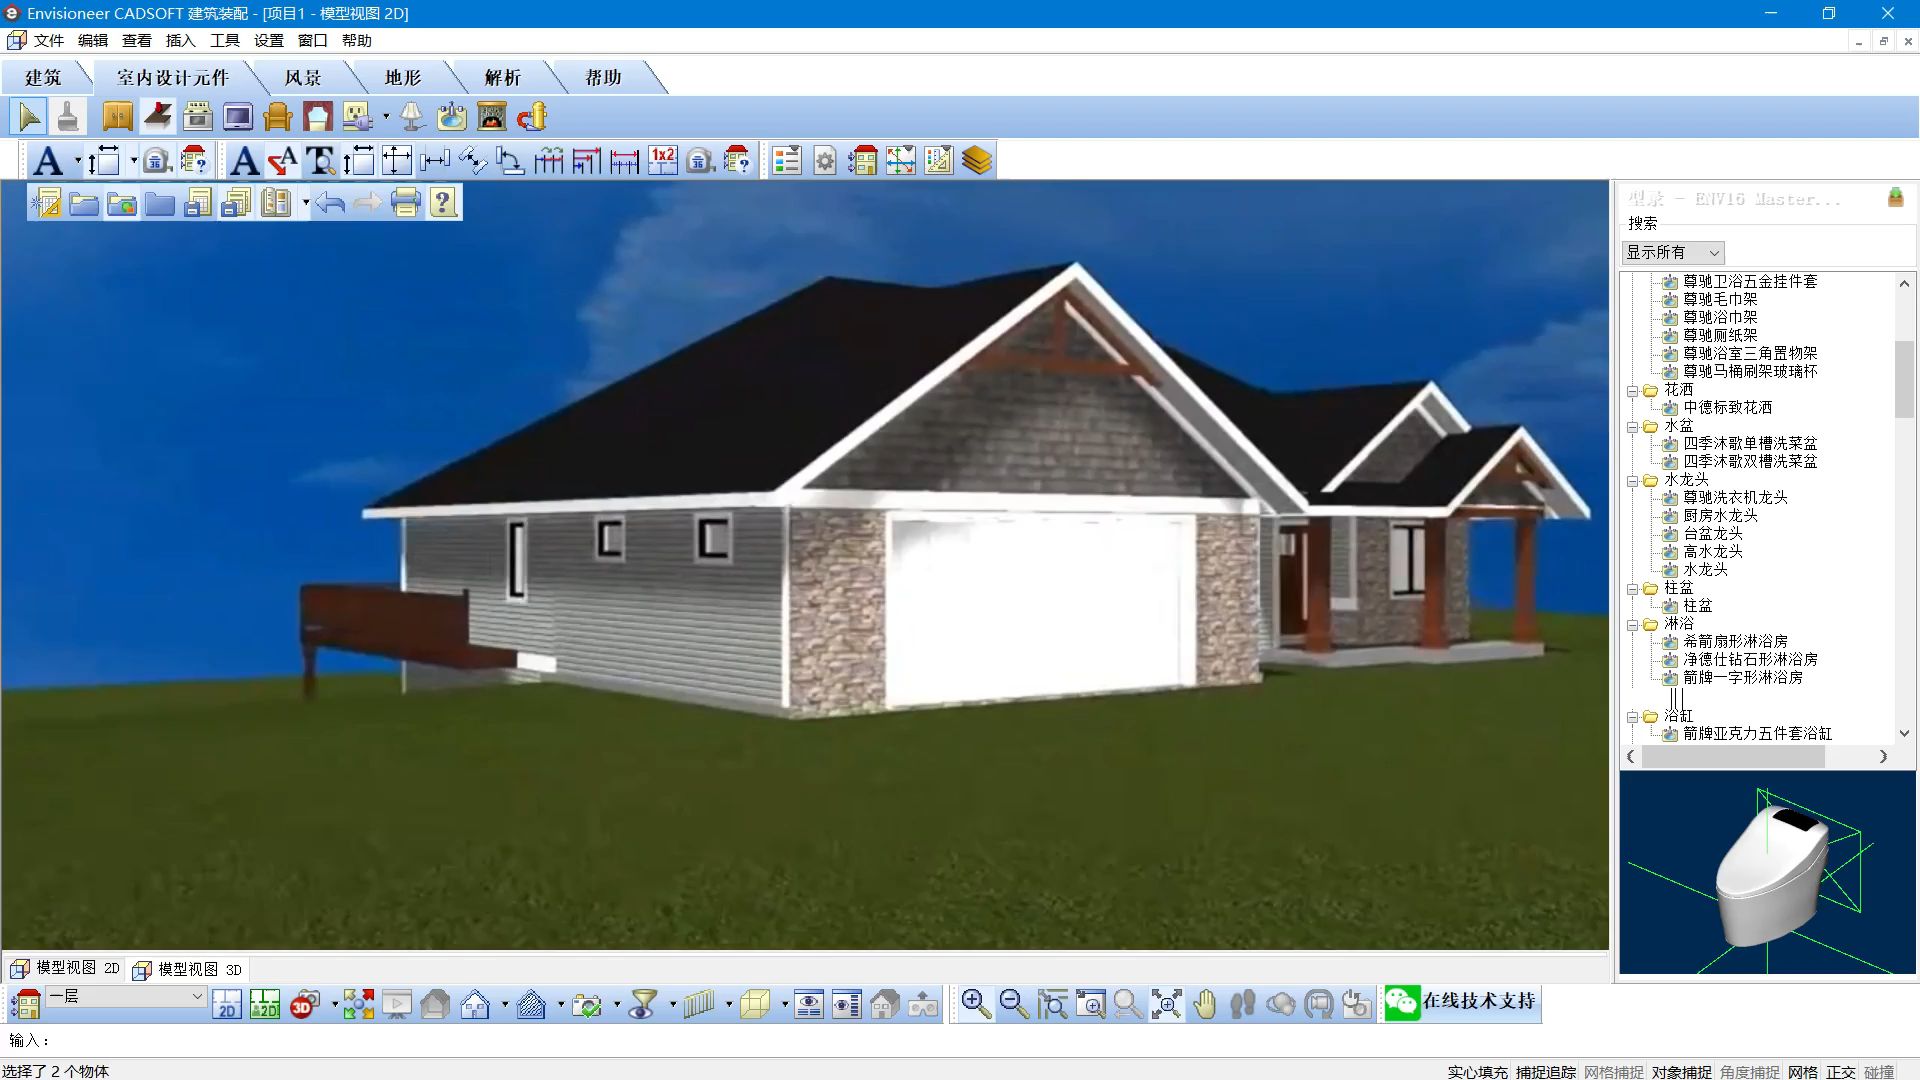The width and height of the screenshot is (1920, 1080).
Task: Select 厨房水龙头 item in catalog tree
Action: point(1720,516)
